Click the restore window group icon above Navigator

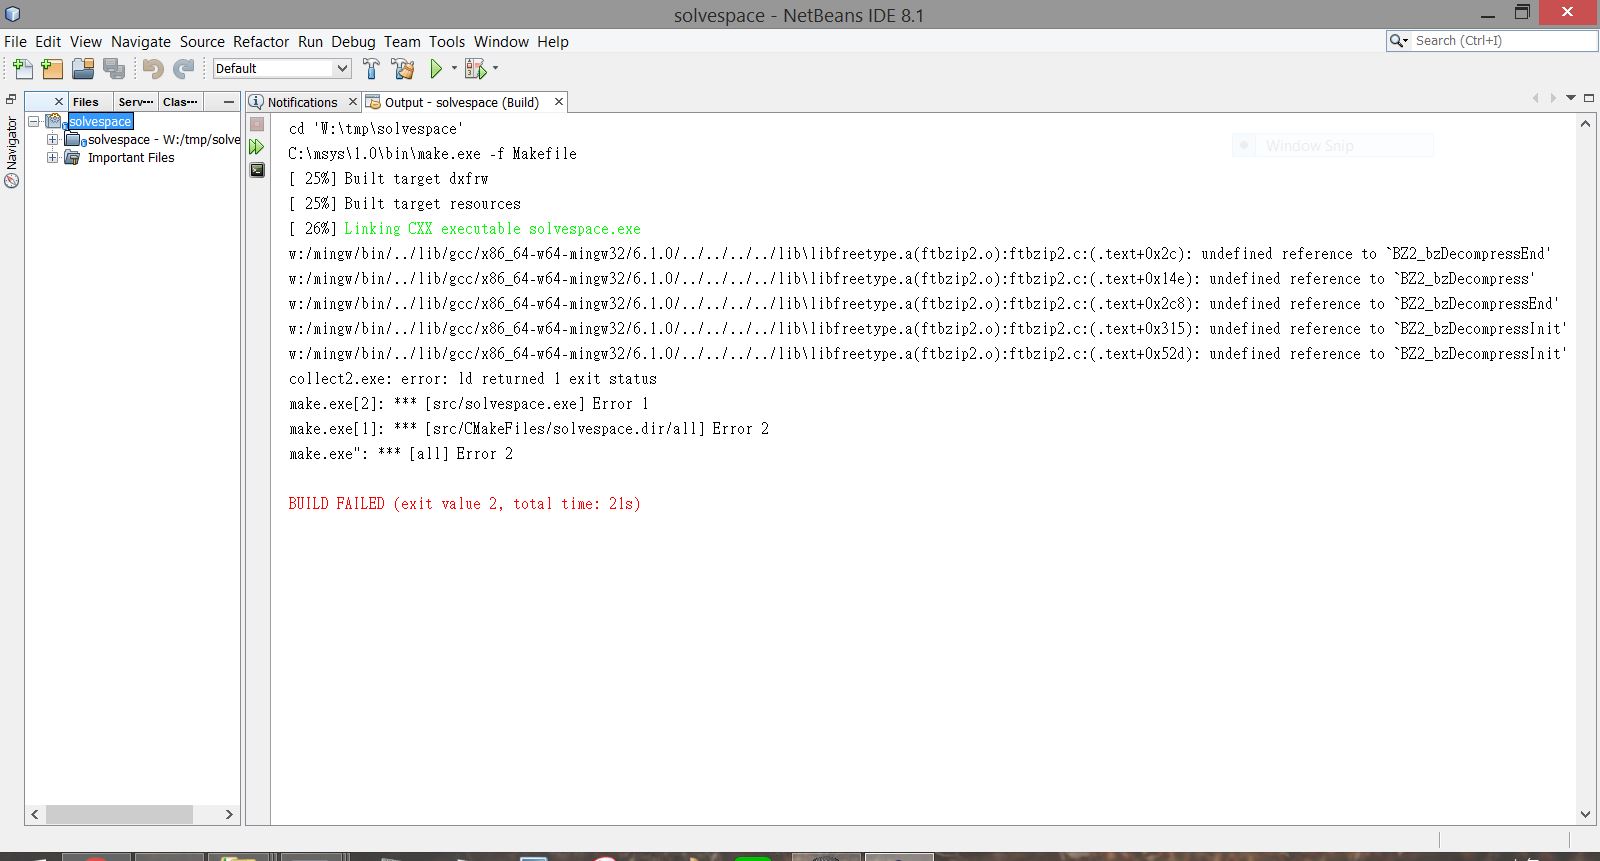point(10,99)
